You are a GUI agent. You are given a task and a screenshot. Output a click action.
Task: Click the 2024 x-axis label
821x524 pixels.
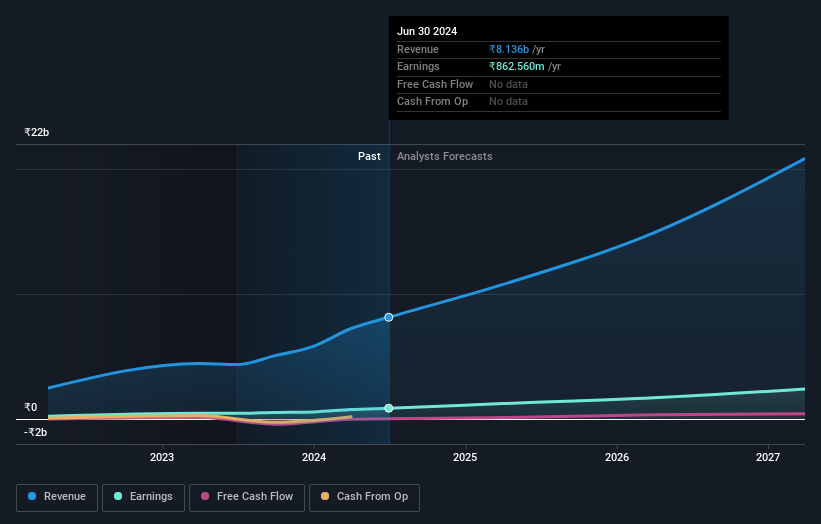tap(314, 458)
